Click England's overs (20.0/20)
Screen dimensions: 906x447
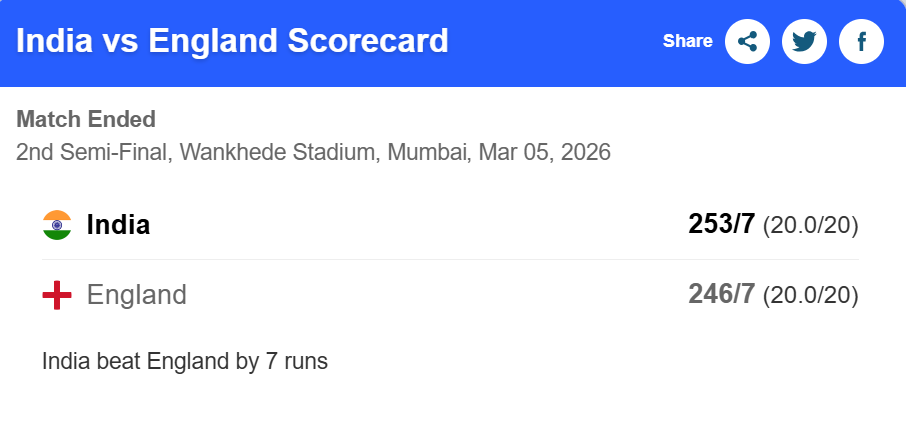click(x=810, y=296)
